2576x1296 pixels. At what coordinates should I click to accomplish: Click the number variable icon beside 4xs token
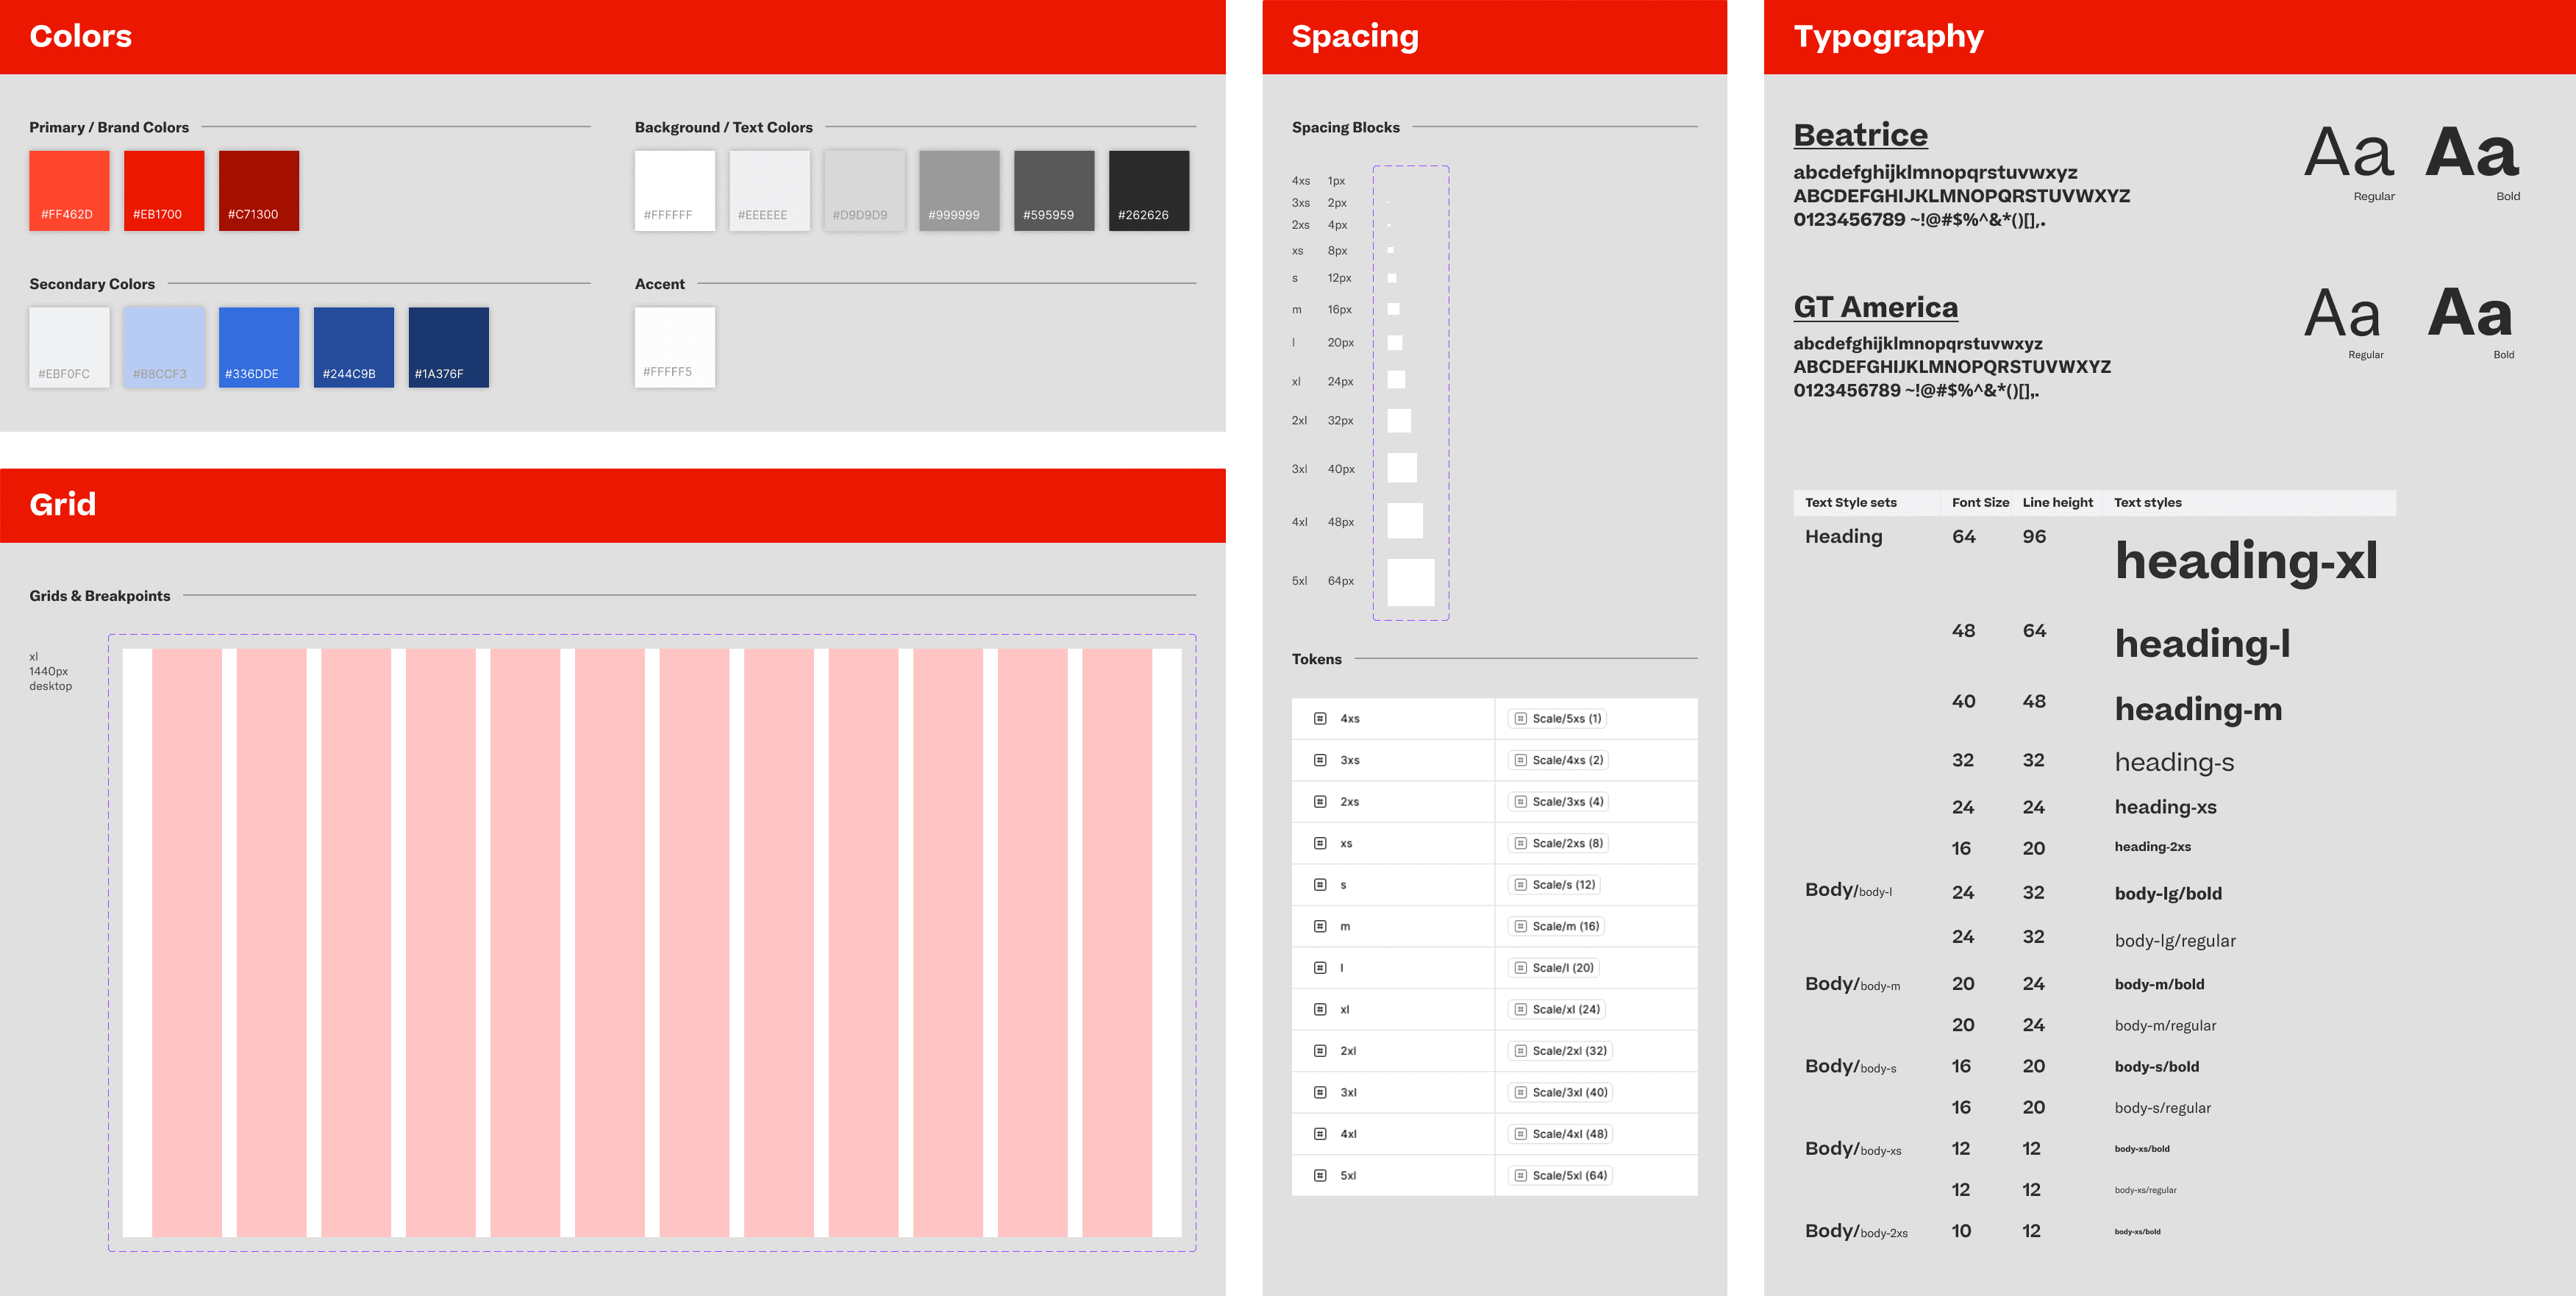[1320, 718]
